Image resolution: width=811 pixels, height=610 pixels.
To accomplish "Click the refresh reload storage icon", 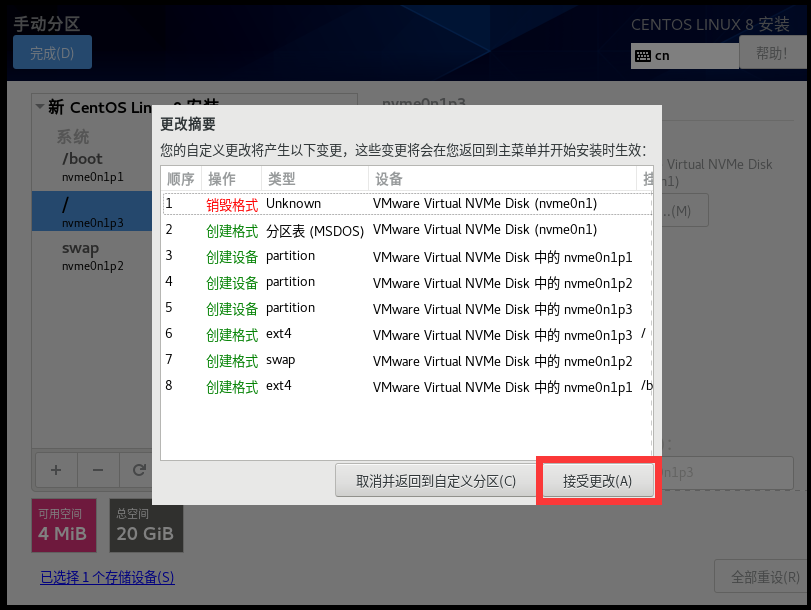I will pos(139,470).
